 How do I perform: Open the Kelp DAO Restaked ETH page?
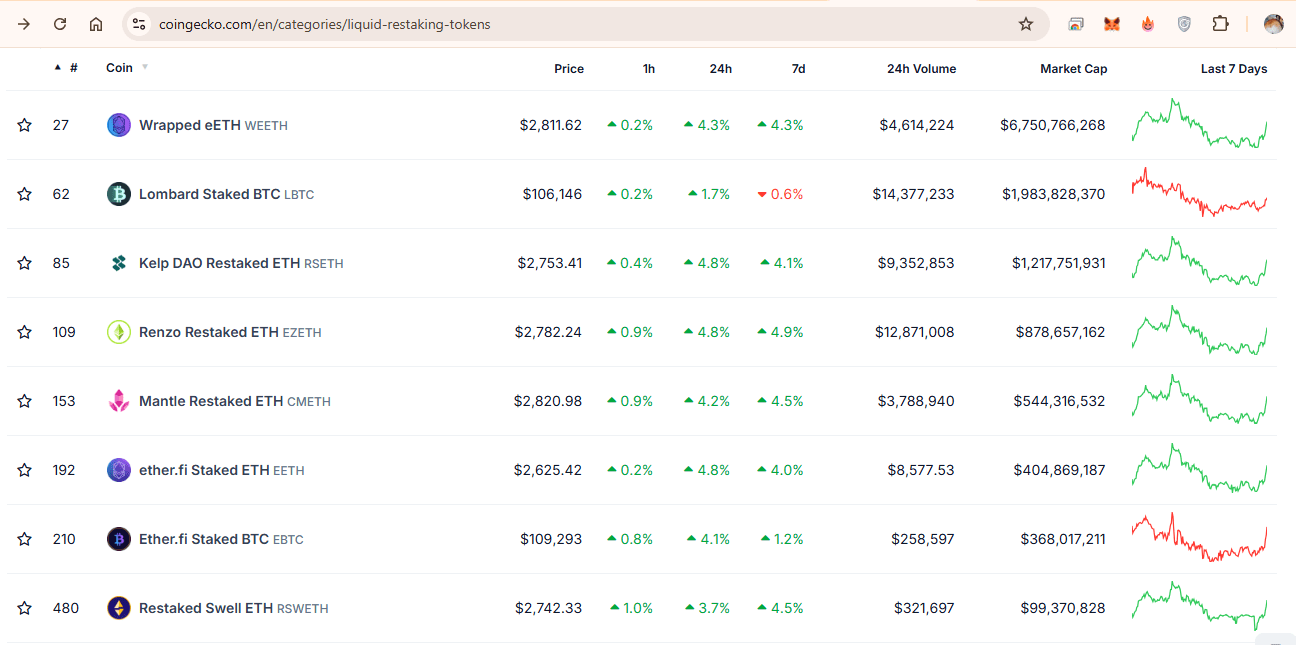pyautogui.click(x=241, y=263)
